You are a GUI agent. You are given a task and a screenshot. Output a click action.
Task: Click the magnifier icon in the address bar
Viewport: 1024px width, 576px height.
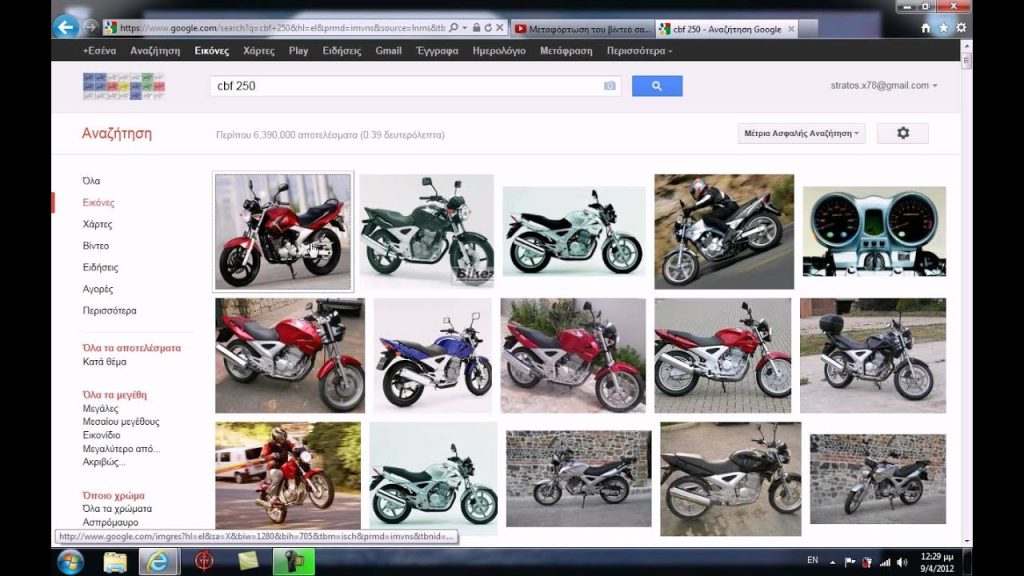click(453, 28)
